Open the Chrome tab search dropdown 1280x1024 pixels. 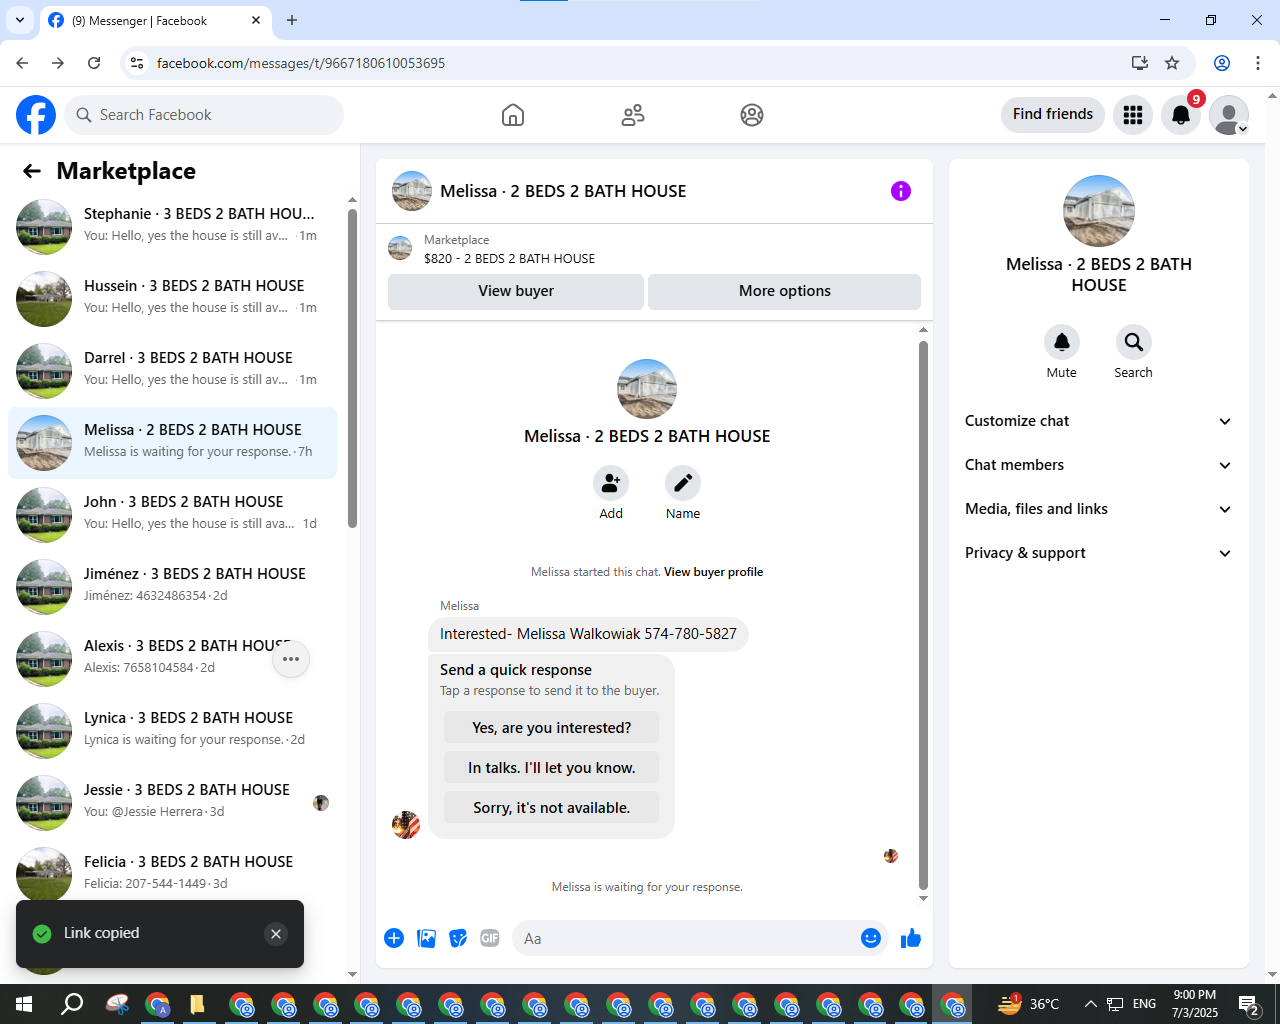coord(20,20)
